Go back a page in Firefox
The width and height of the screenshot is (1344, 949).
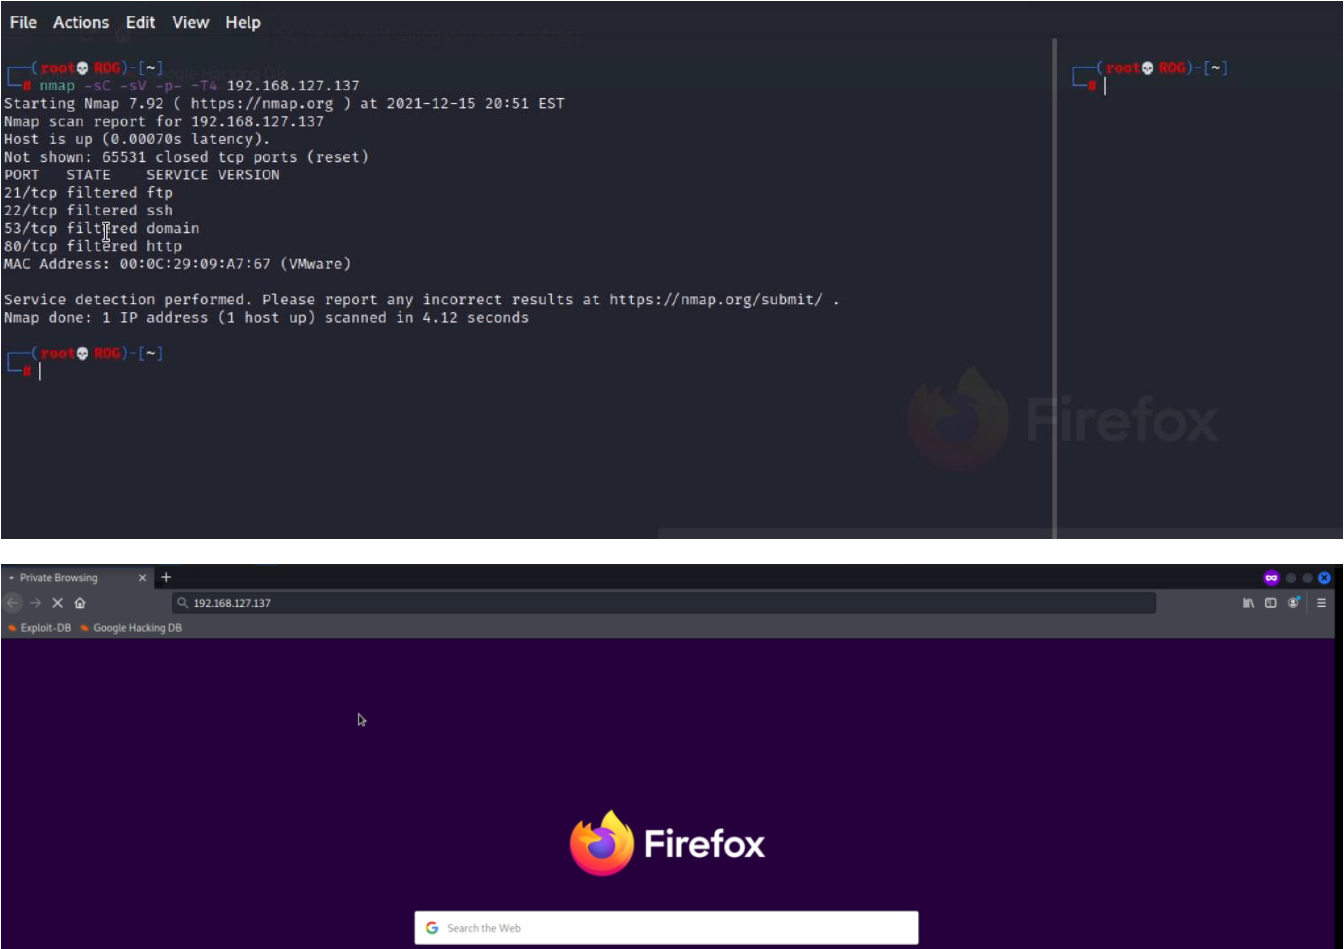13,603
